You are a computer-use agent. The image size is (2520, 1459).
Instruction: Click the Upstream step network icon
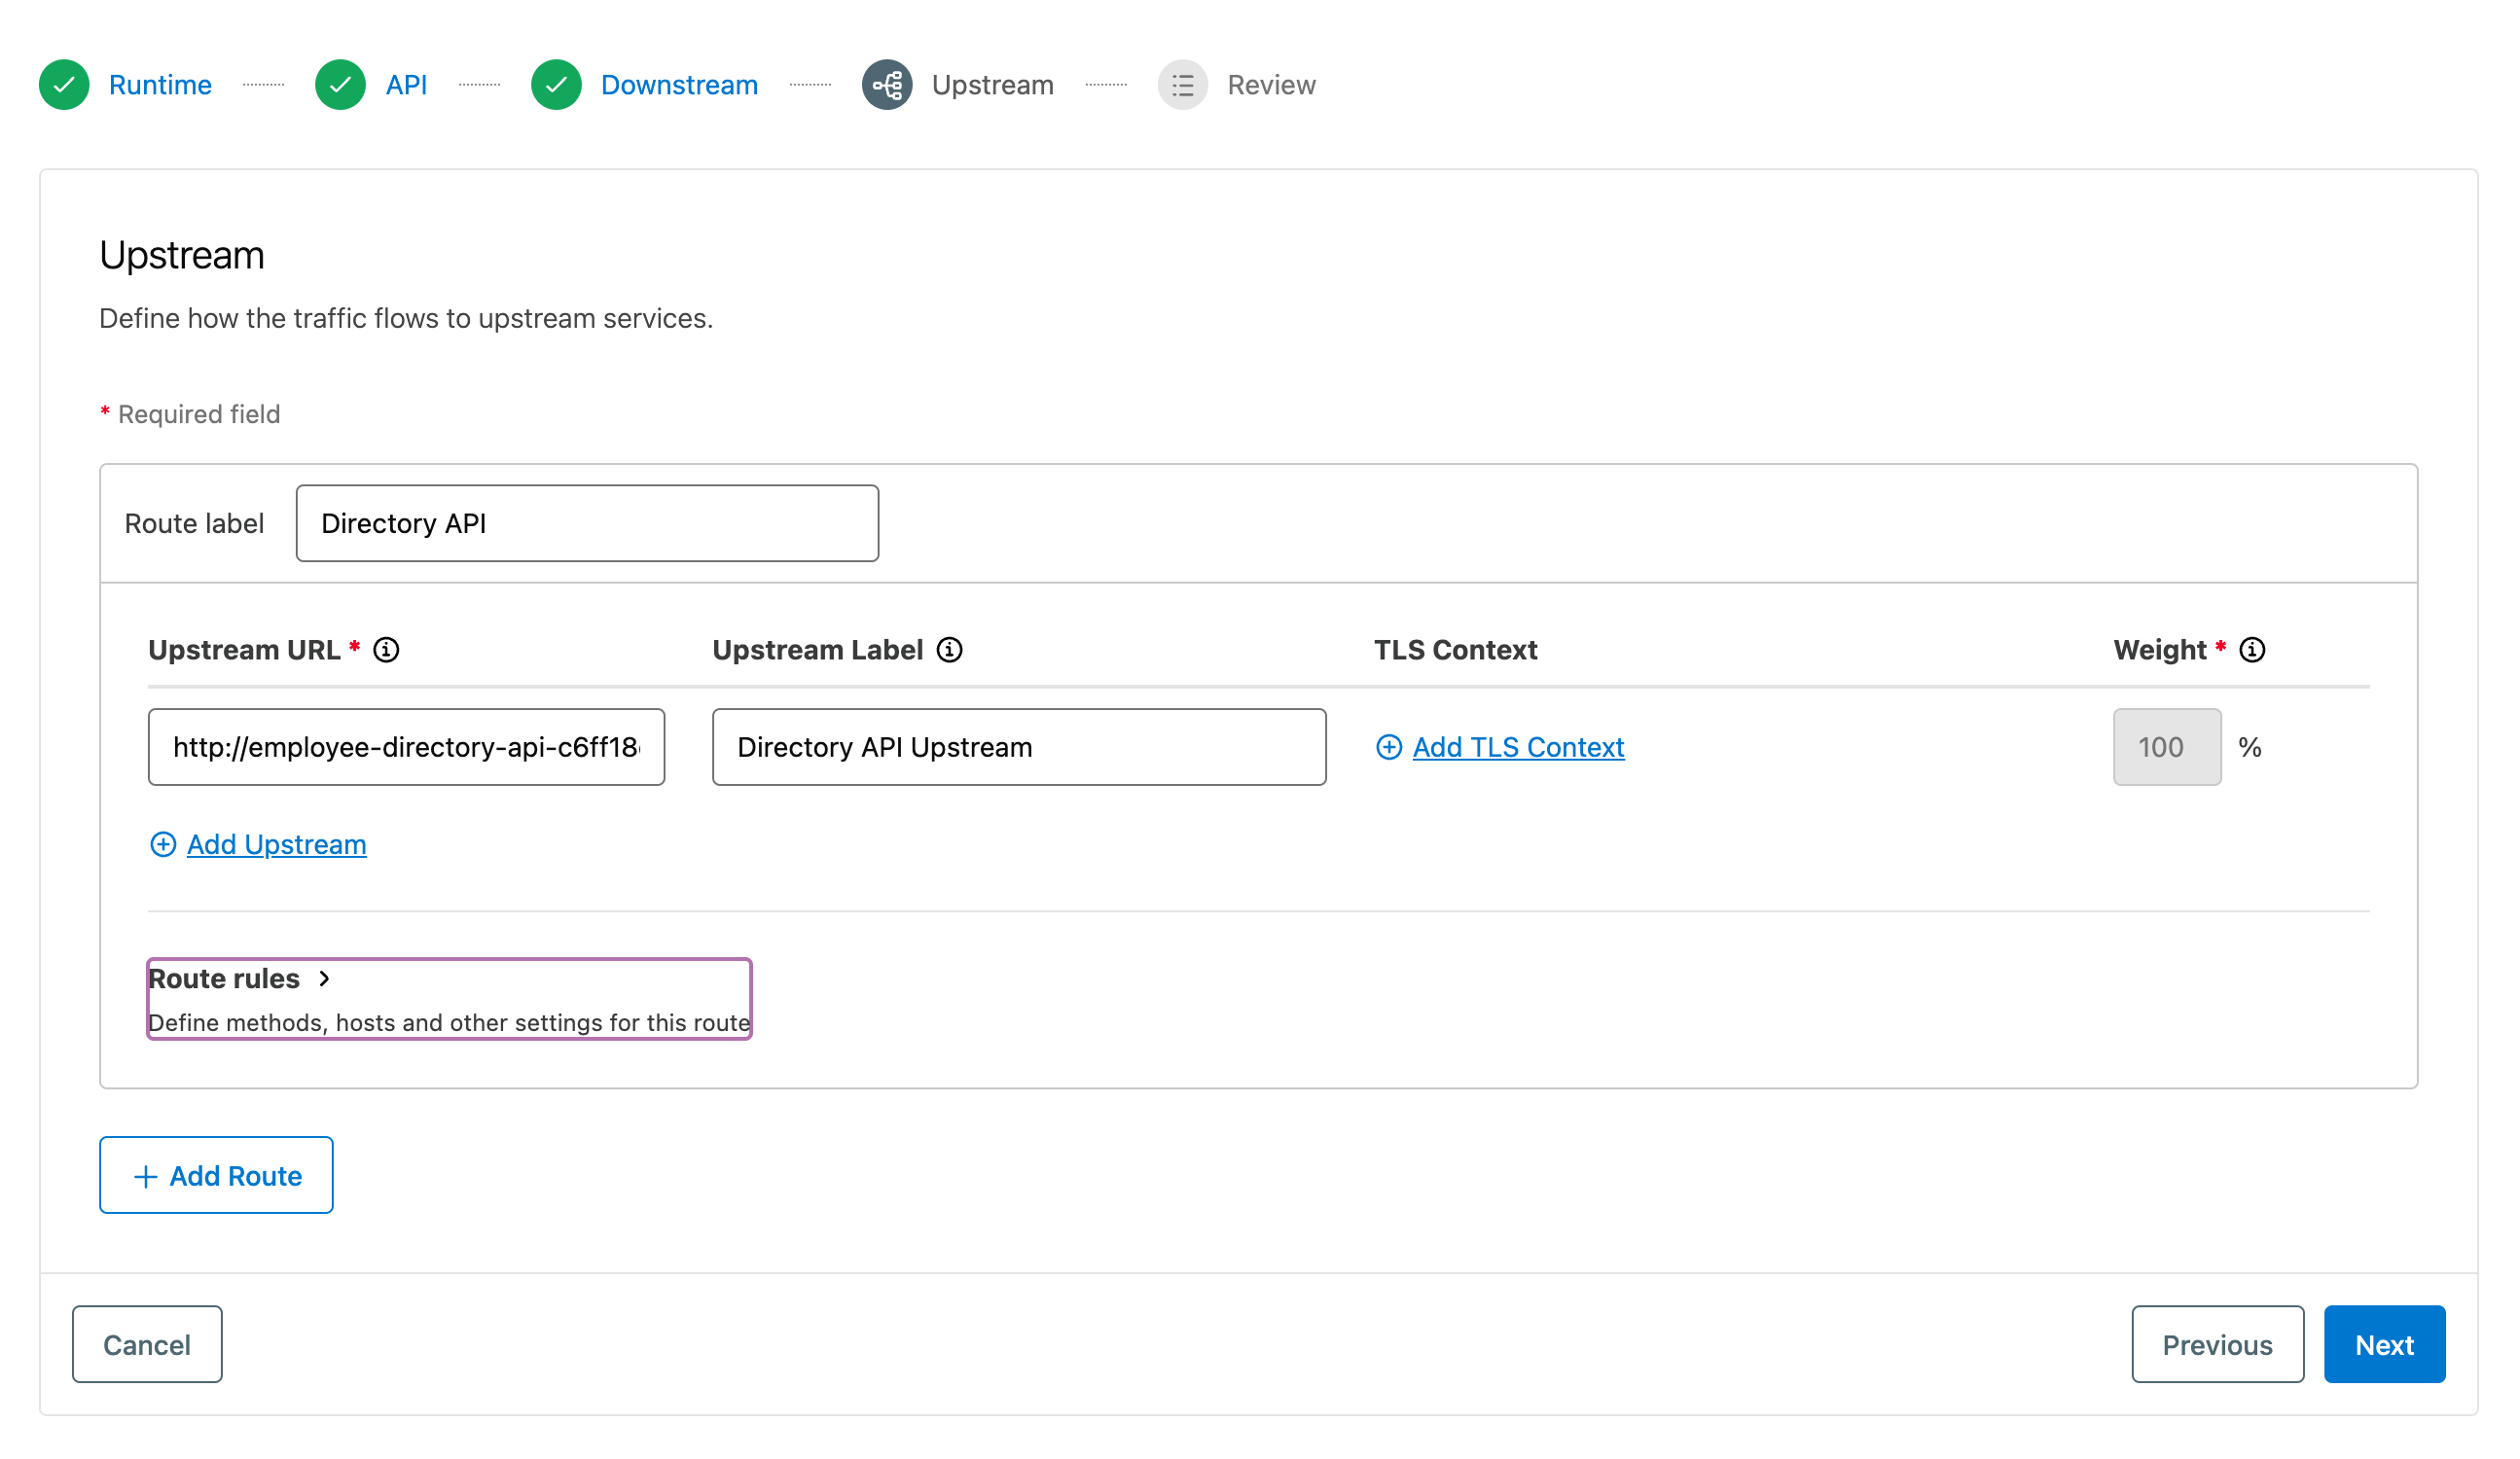click(x=887, y=85)
